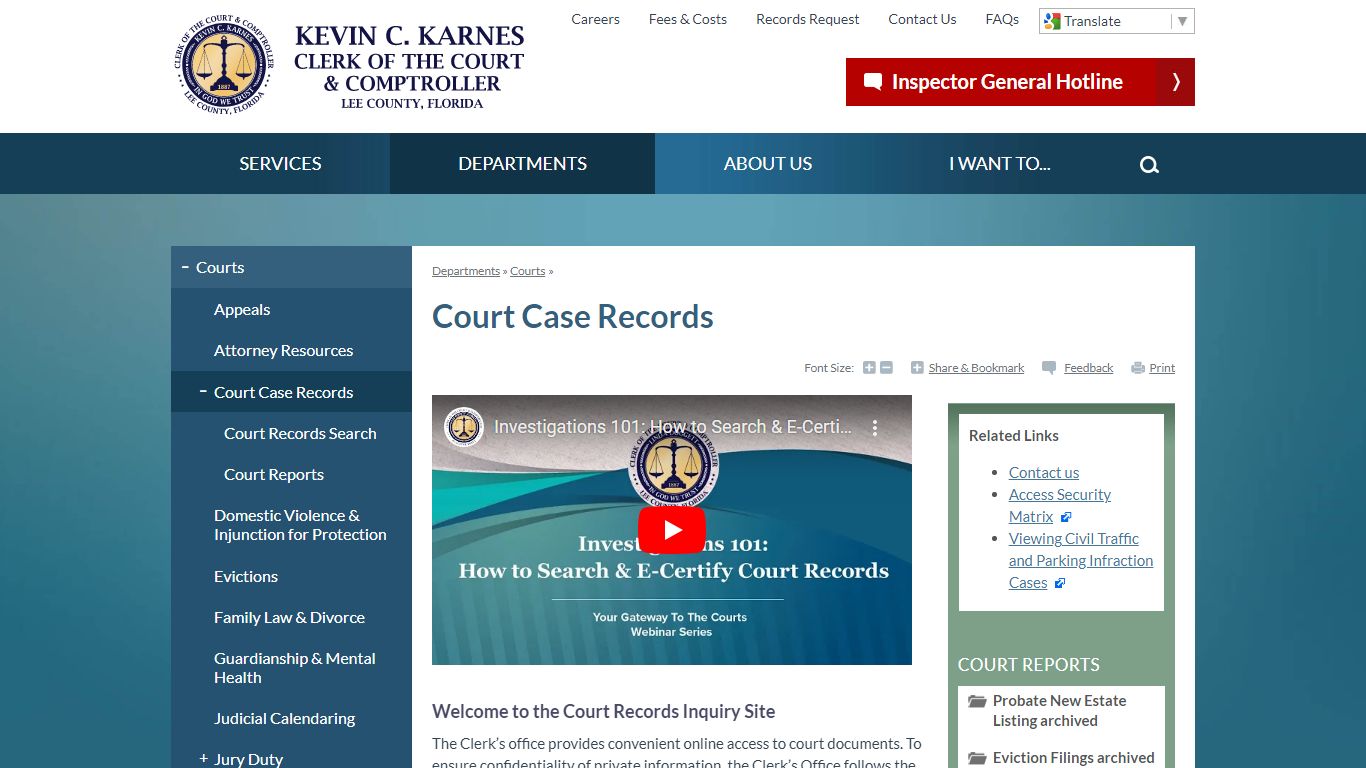This screenshot has height=768, width=1366.
Task: Open Viewing Civil Traffic and Parking Infraction Cases
Action: (x=1080, y=560)
